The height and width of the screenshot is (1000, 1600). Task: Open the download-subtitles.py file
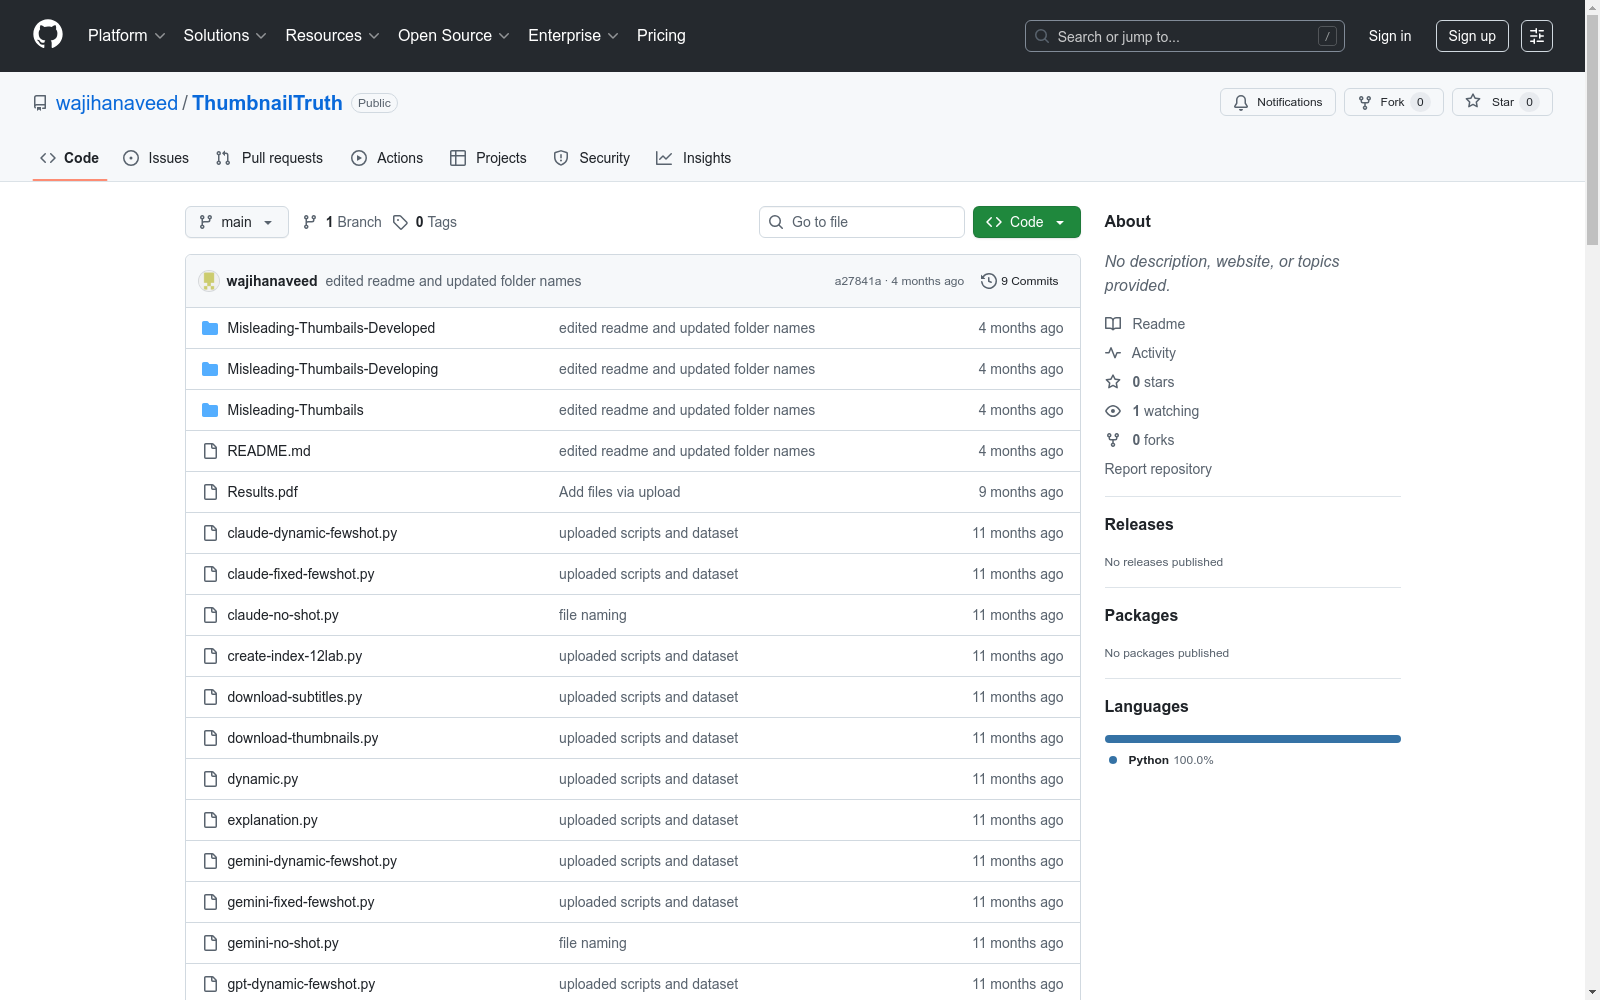(x=295, y=697)
